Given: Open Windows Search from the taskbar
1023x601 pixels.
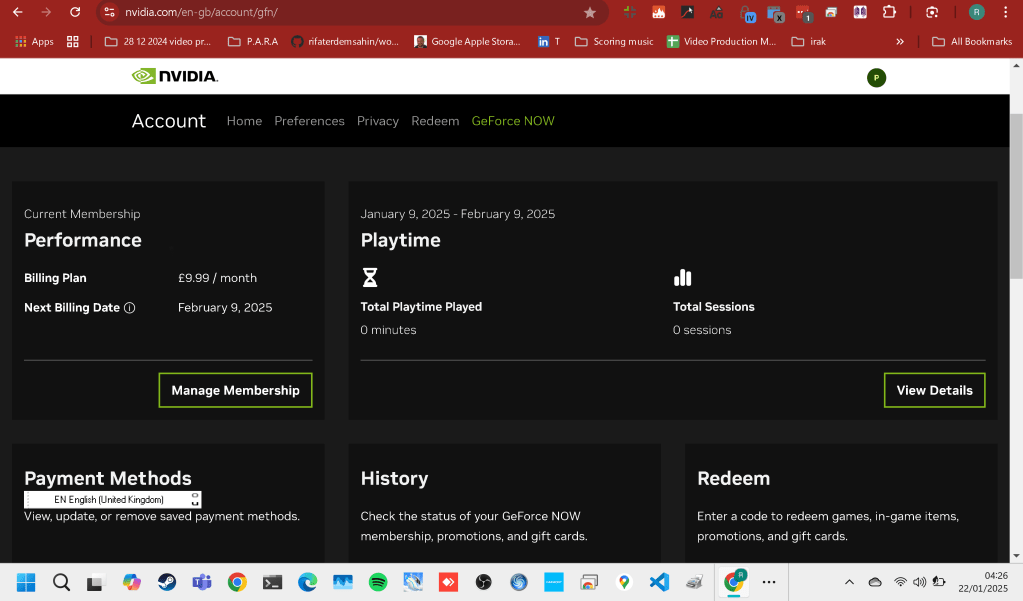Looking at the screenshot, I should tap(61, 581).
